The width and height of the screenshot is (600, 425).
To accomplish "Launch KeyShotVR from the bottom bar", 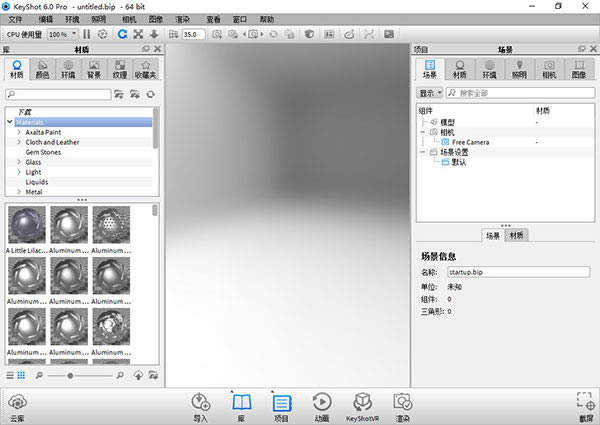I will tap(362, 407).
